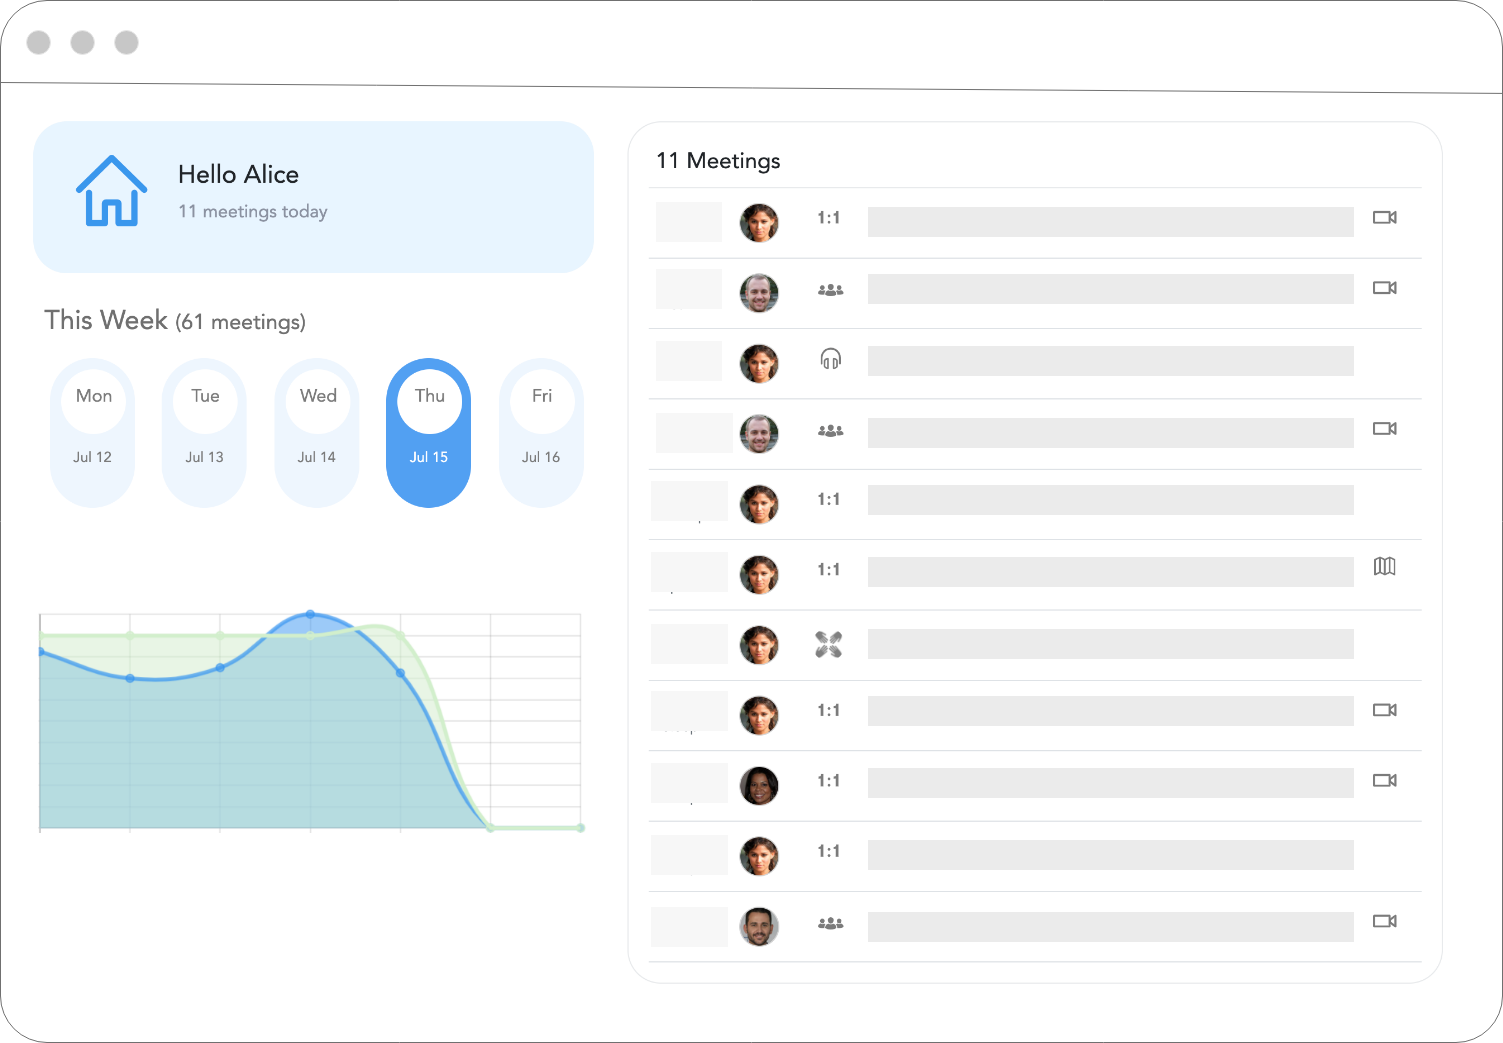Click the headphones icon in the third meeting

(x=830, y=358)
